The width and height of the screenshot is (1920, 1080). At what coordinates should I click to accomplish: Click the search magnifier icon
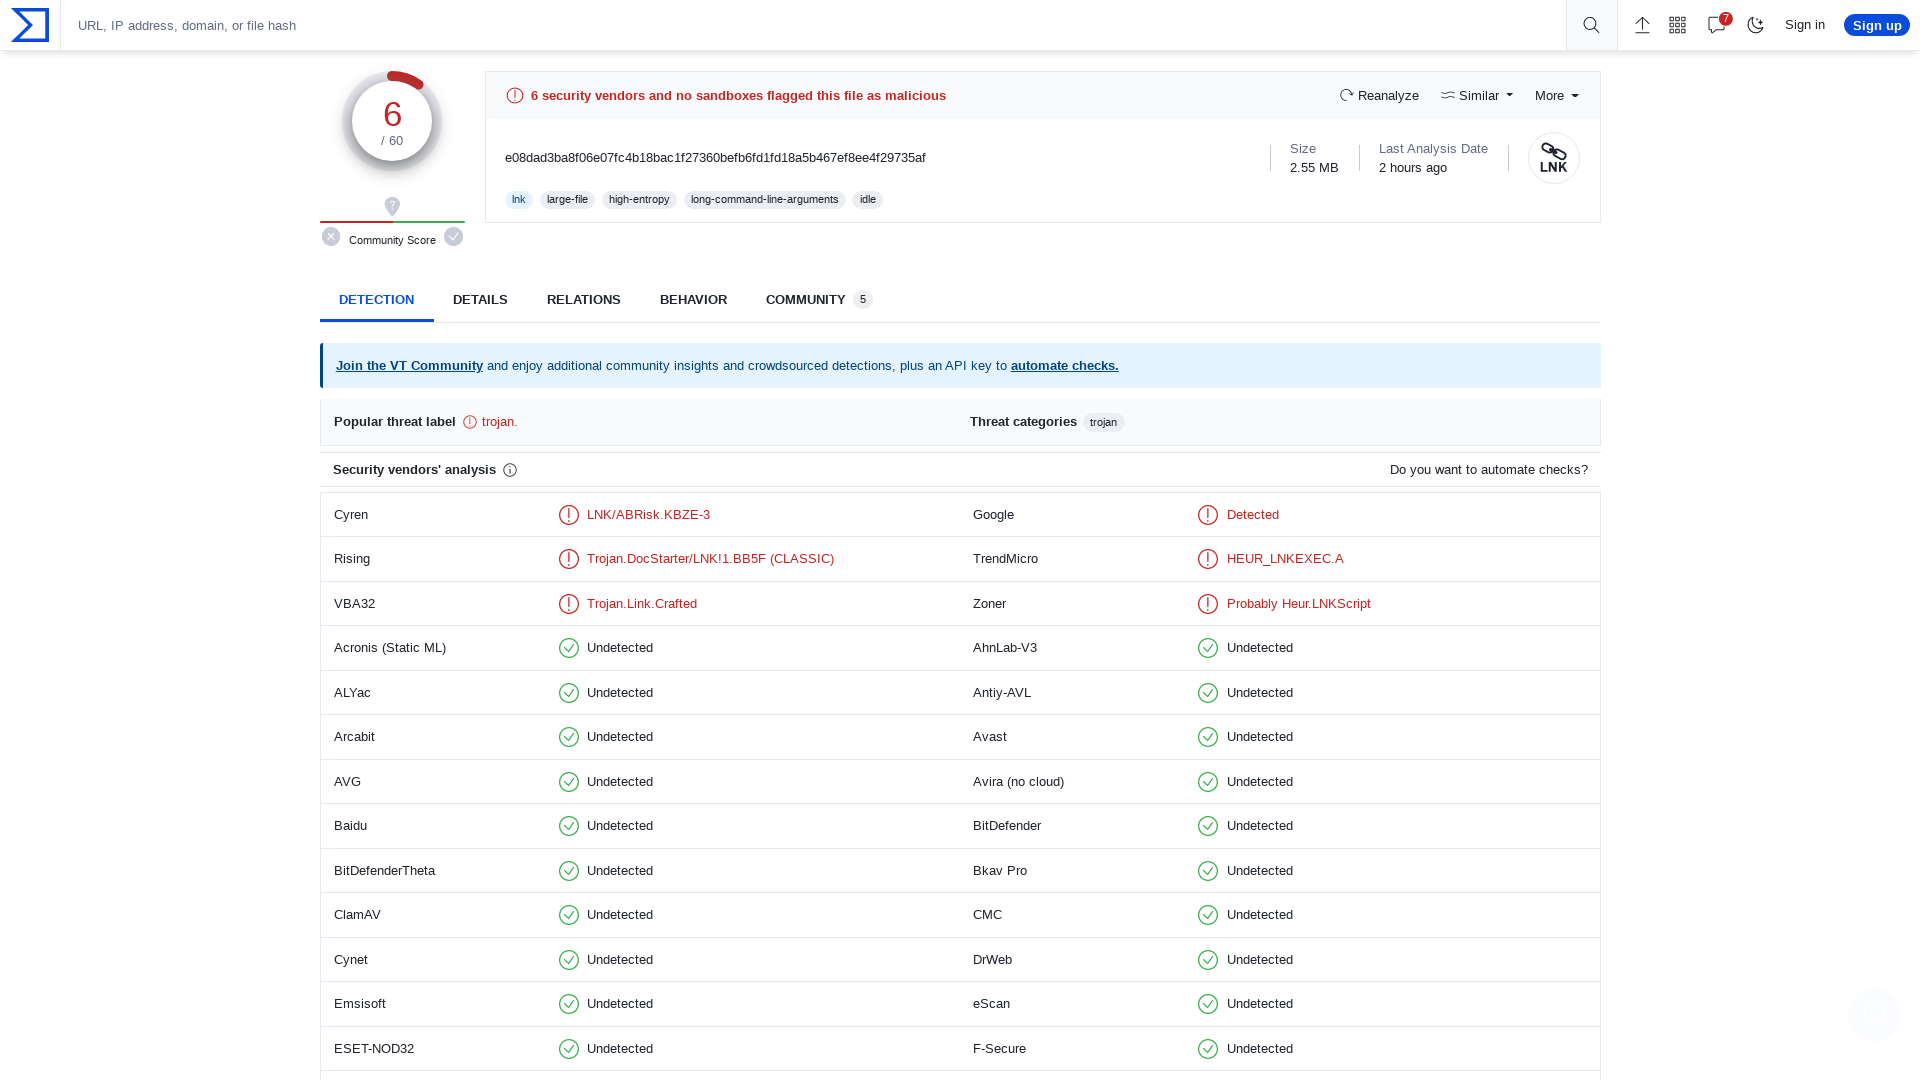[1591, 25]
